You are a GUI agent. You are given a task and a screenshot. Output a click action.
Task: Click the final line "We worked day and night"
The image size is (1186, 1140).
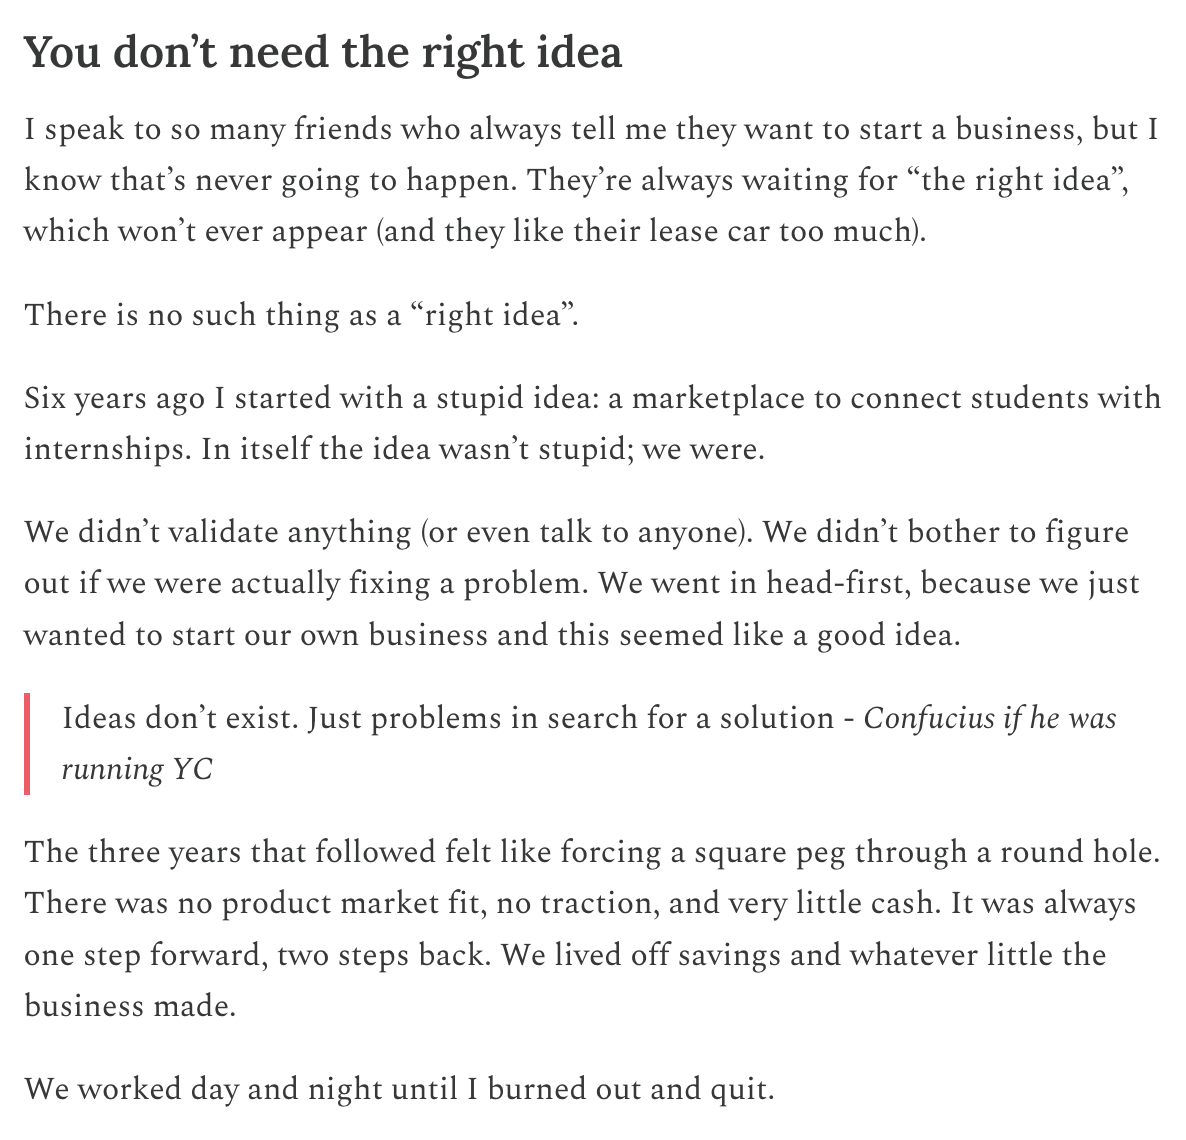(x=399, y=1089)
